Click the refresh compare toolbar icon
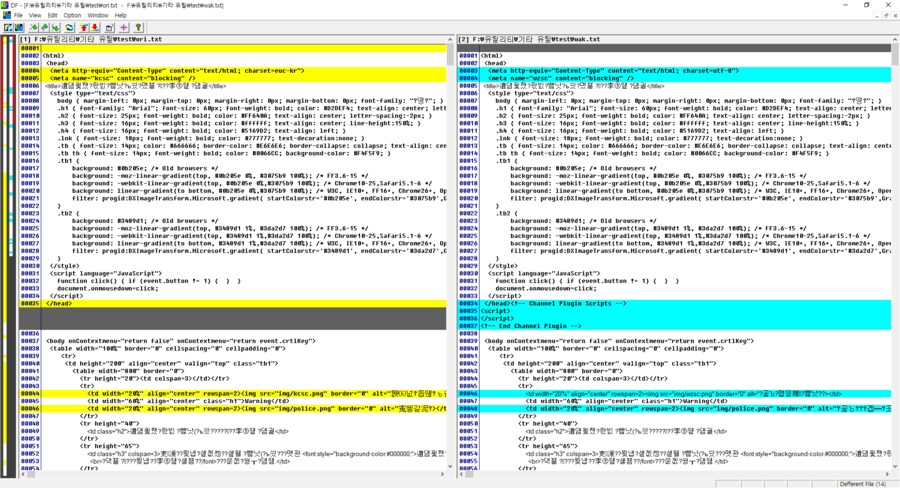 click(x=69, y=27)
